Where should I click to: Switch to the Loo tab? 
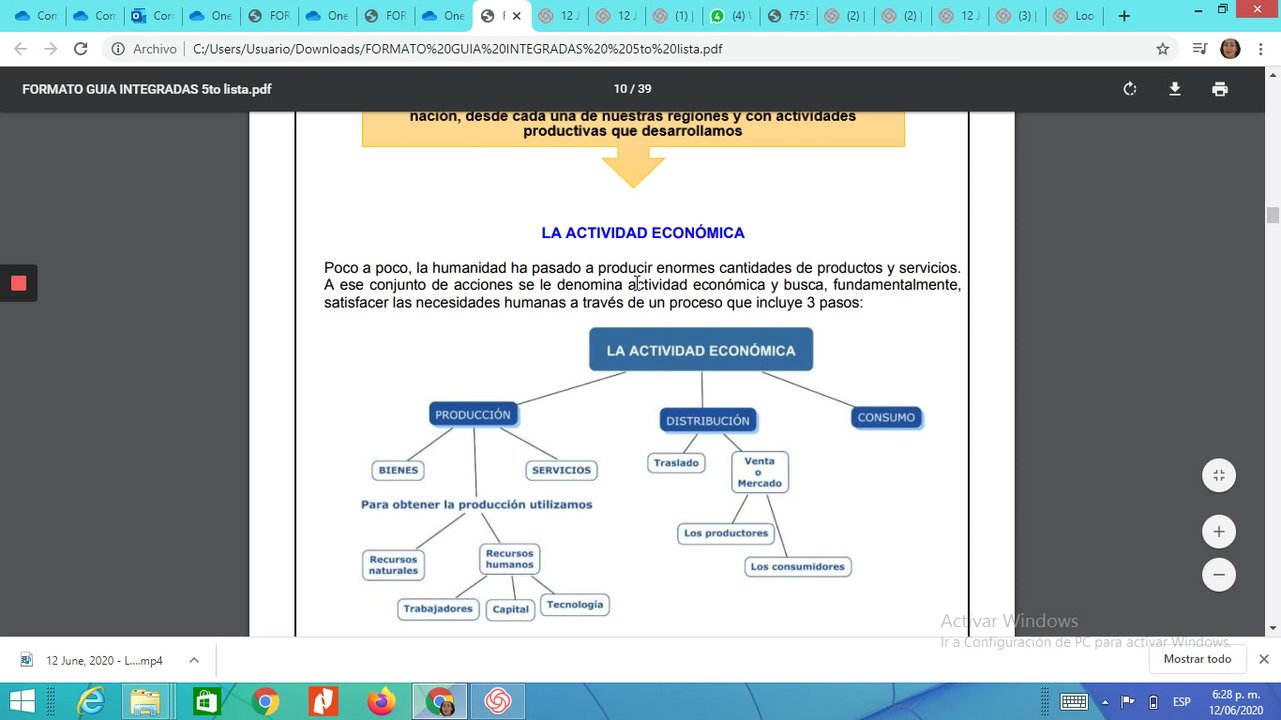(1075, 16)
